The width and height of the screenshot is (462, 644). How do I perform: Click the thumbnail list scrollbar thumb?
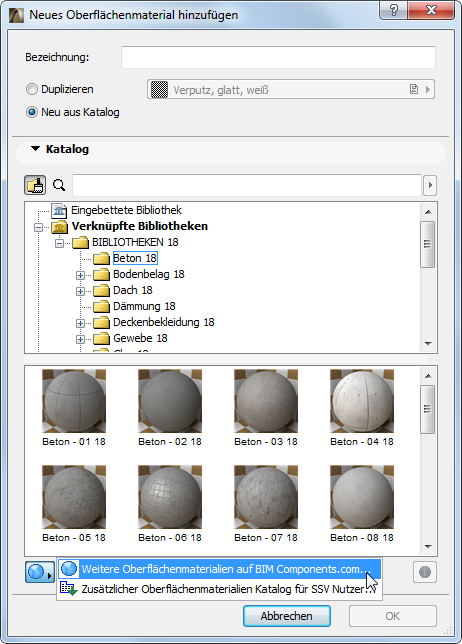[x=428, y=409]
